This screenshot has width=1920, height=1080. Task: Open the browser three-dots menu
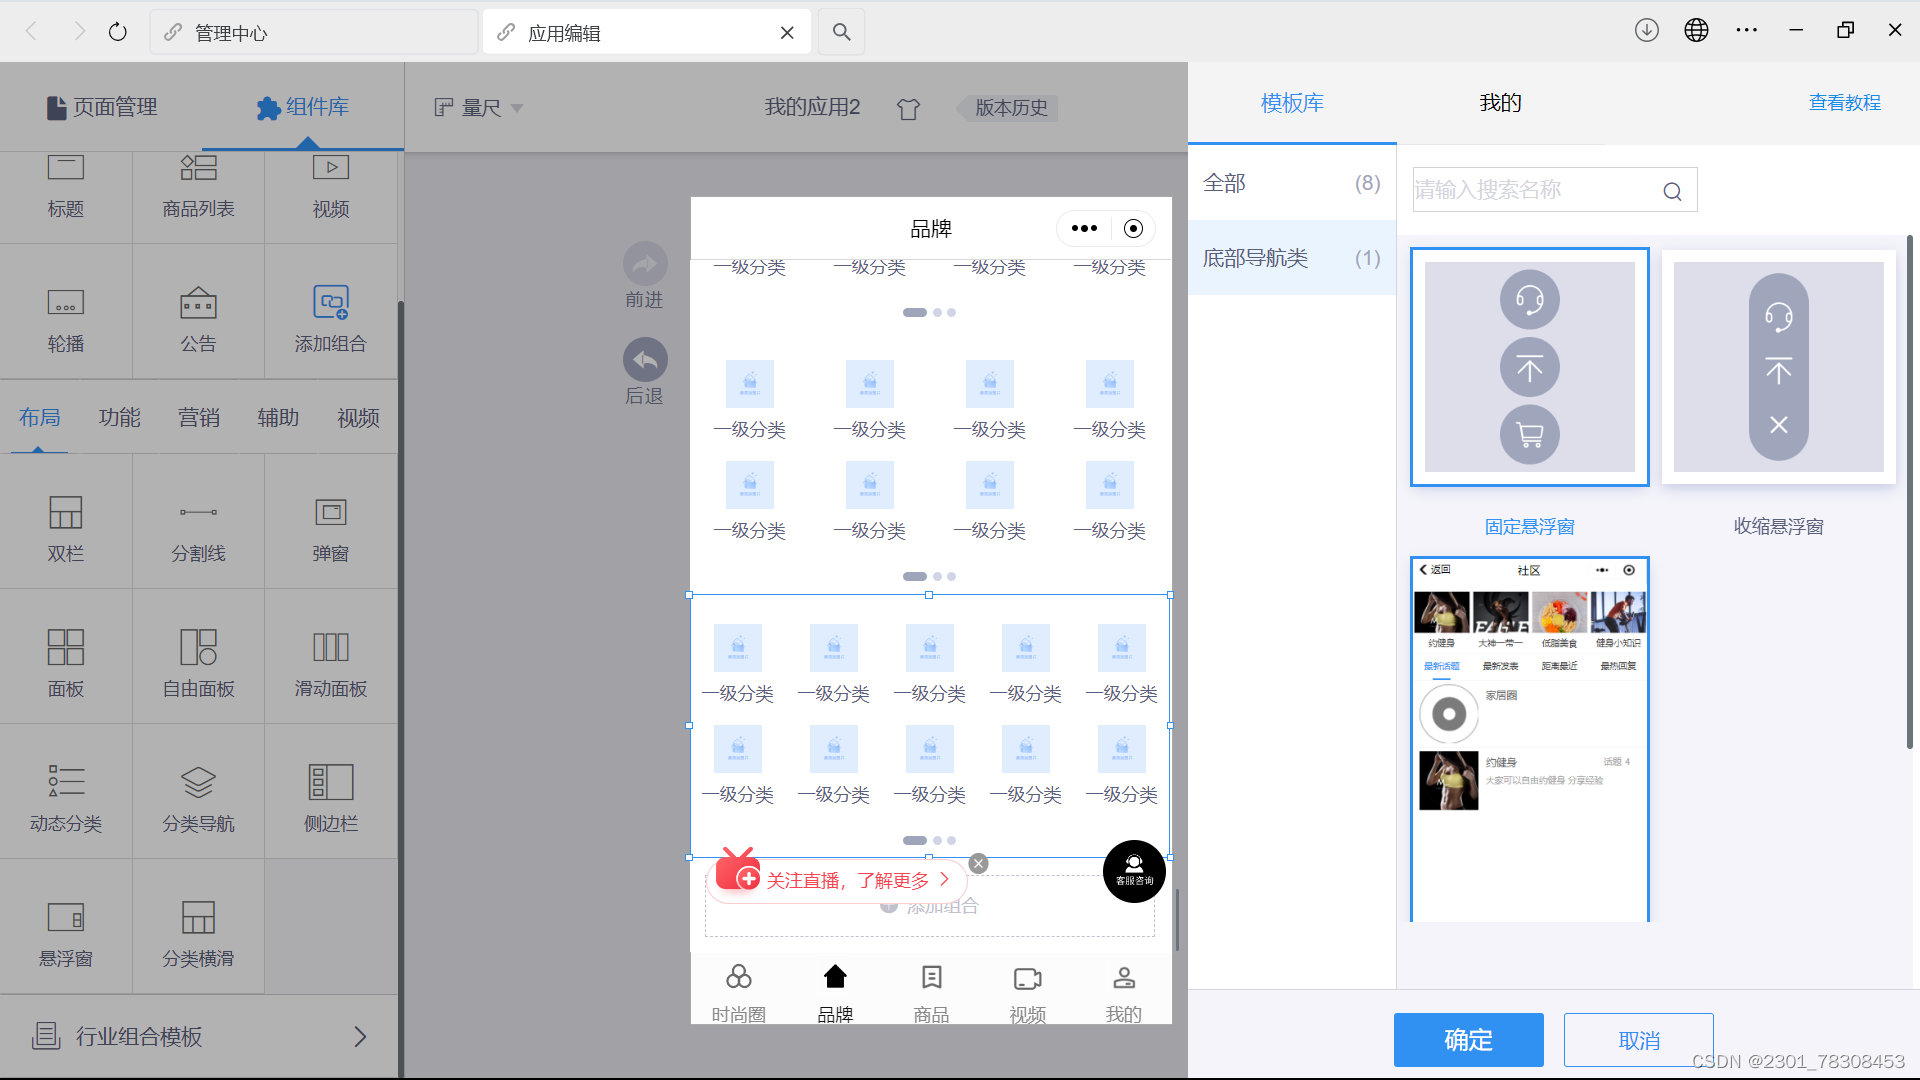[x=1746, y=31]
